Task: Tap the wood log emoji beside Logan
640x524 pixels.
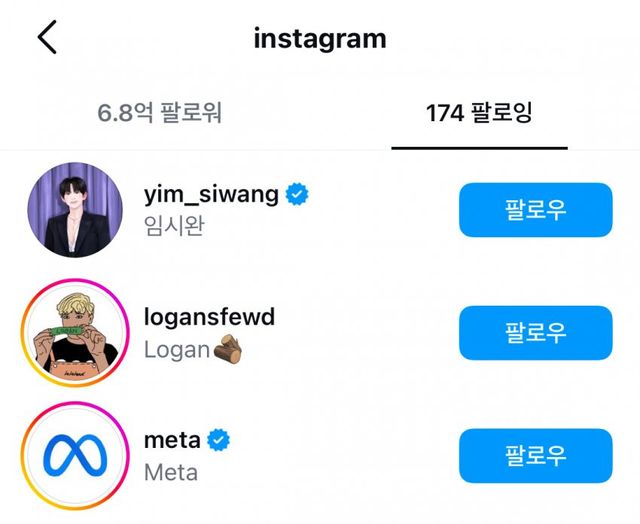Action: pos(228,350)
